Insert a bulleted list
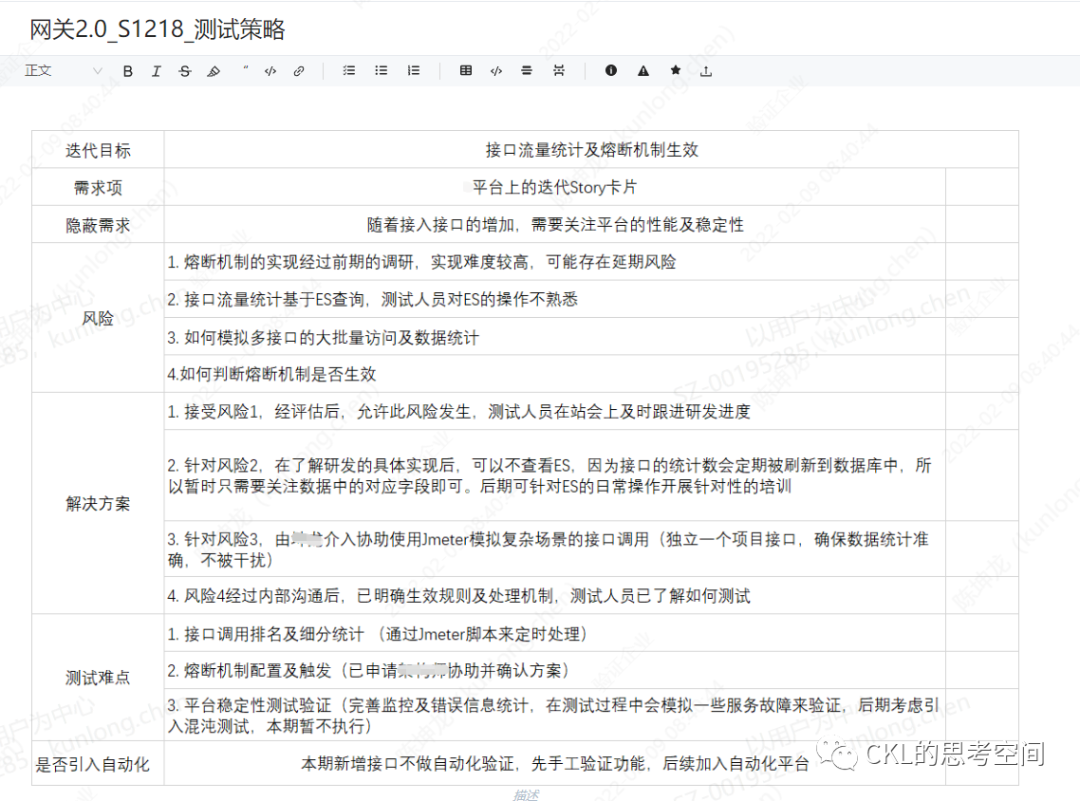This screenshot has height=801, width=1080. point(381,70)
